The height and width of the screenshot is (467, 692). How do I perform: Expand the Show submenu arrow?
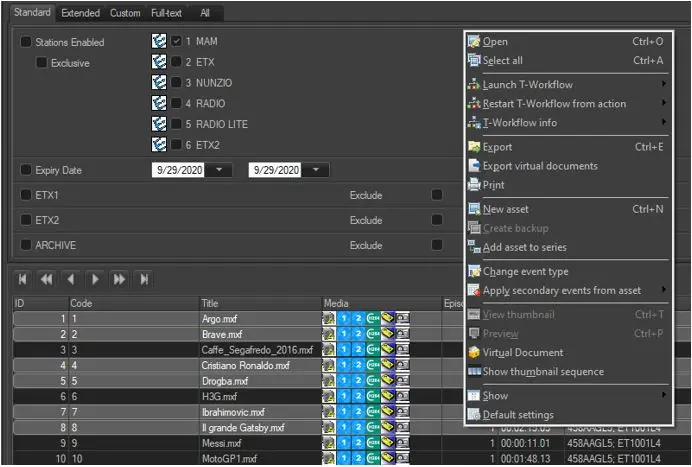click(664, 396)
